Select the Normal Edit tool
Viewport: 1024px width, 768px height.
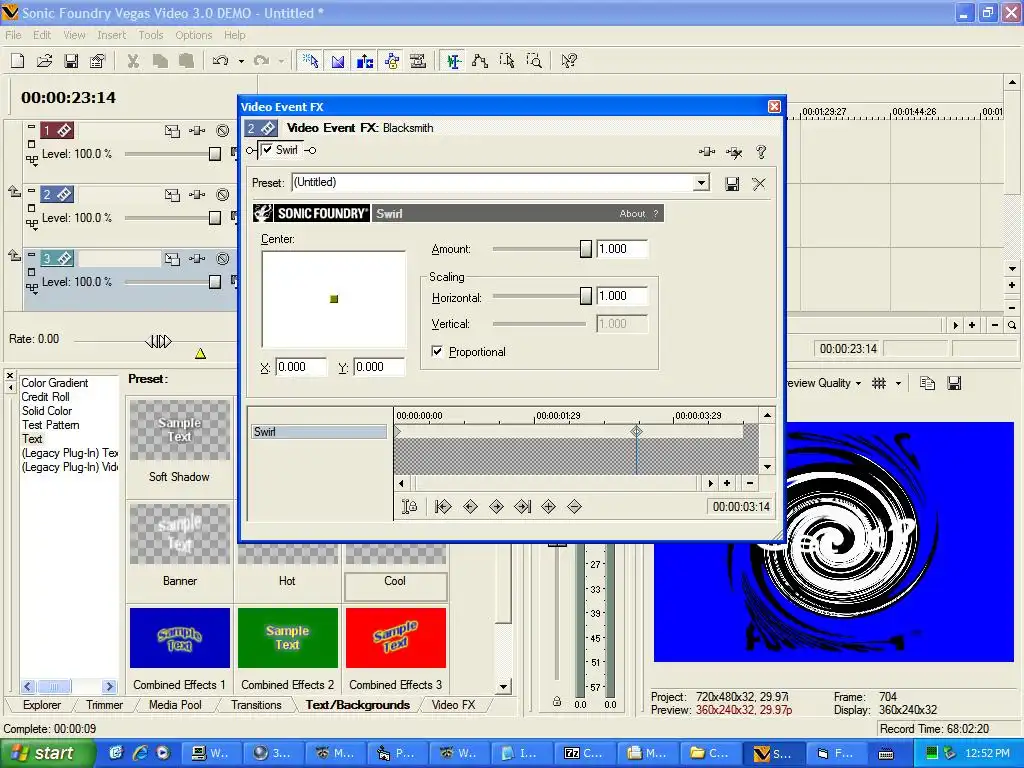coord(453,61)
